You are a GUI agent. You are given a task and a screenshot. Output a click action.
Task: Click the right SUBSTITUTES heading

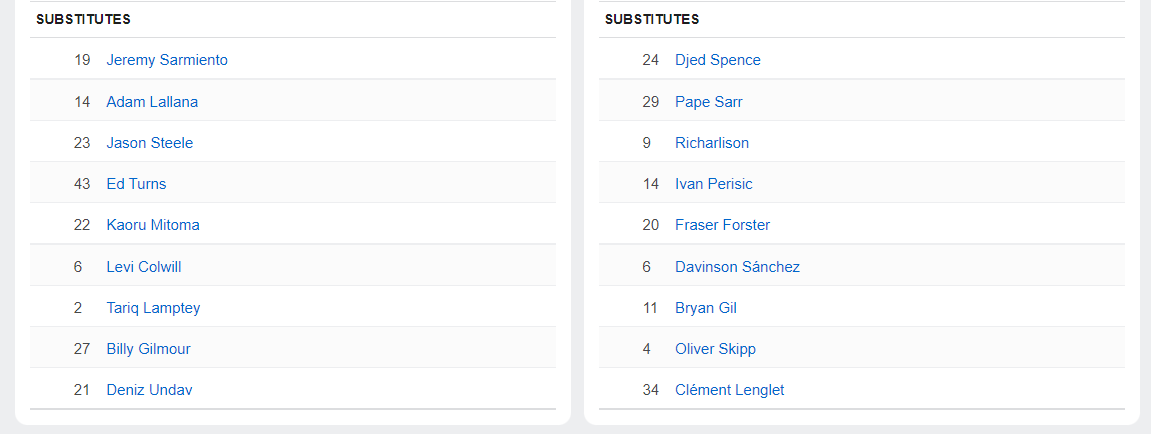pos(652,19)
